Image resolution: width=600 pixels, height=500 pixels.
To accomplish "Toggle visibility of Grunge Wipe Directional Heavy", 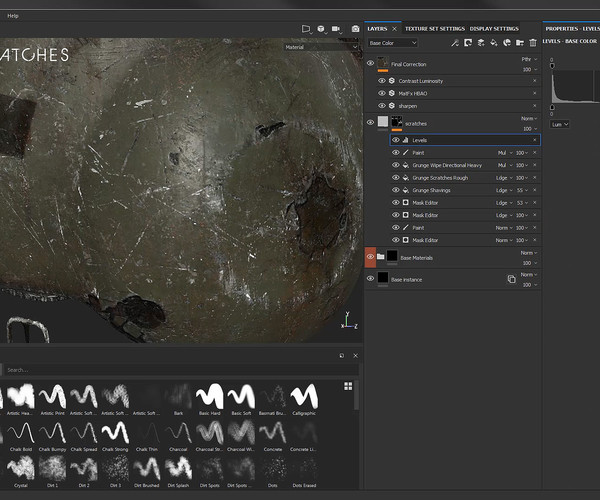I will click(396, 165).
